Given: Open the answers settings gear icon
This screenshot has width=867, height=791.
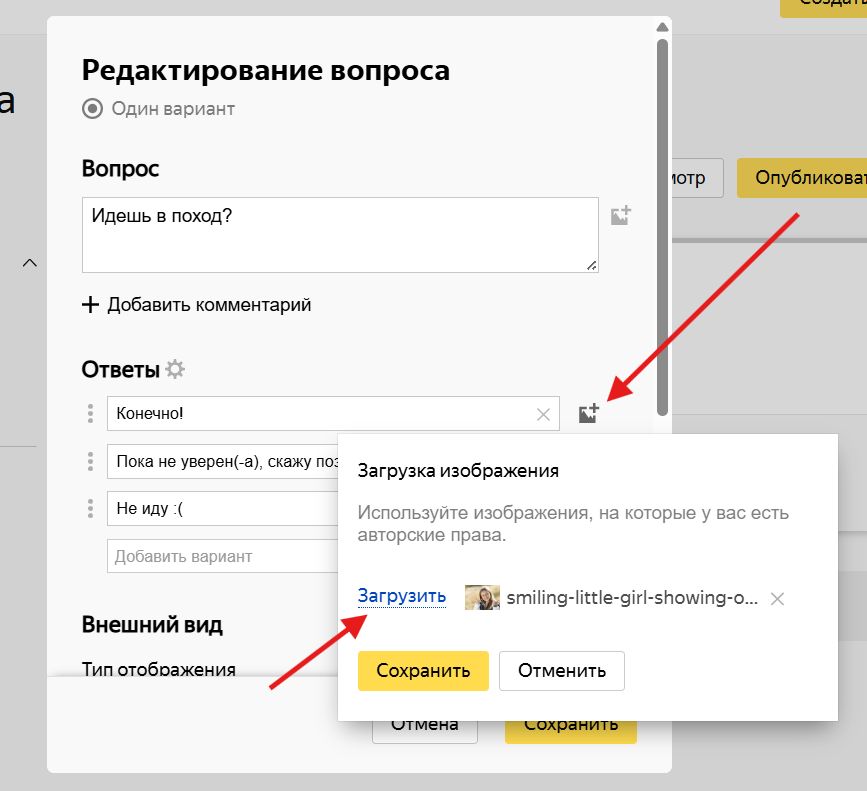Looking at the screenshot, I should point(175,369).
